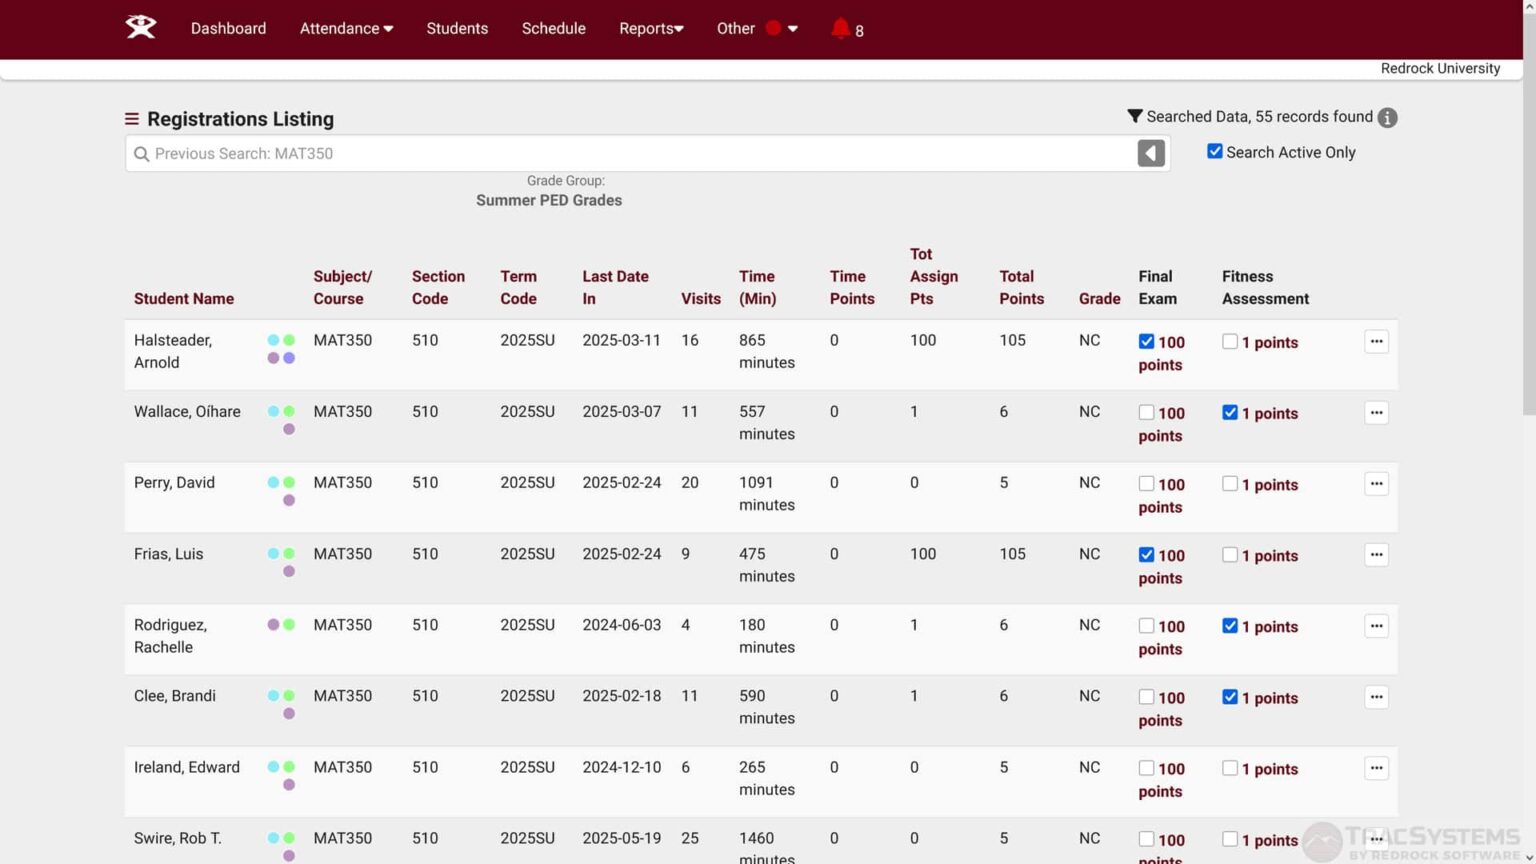Open the actions menu for Halsteader, Arnold
Viewport: 1536px width, 864px height.
pyautogui.click(x=1376, y=342)
